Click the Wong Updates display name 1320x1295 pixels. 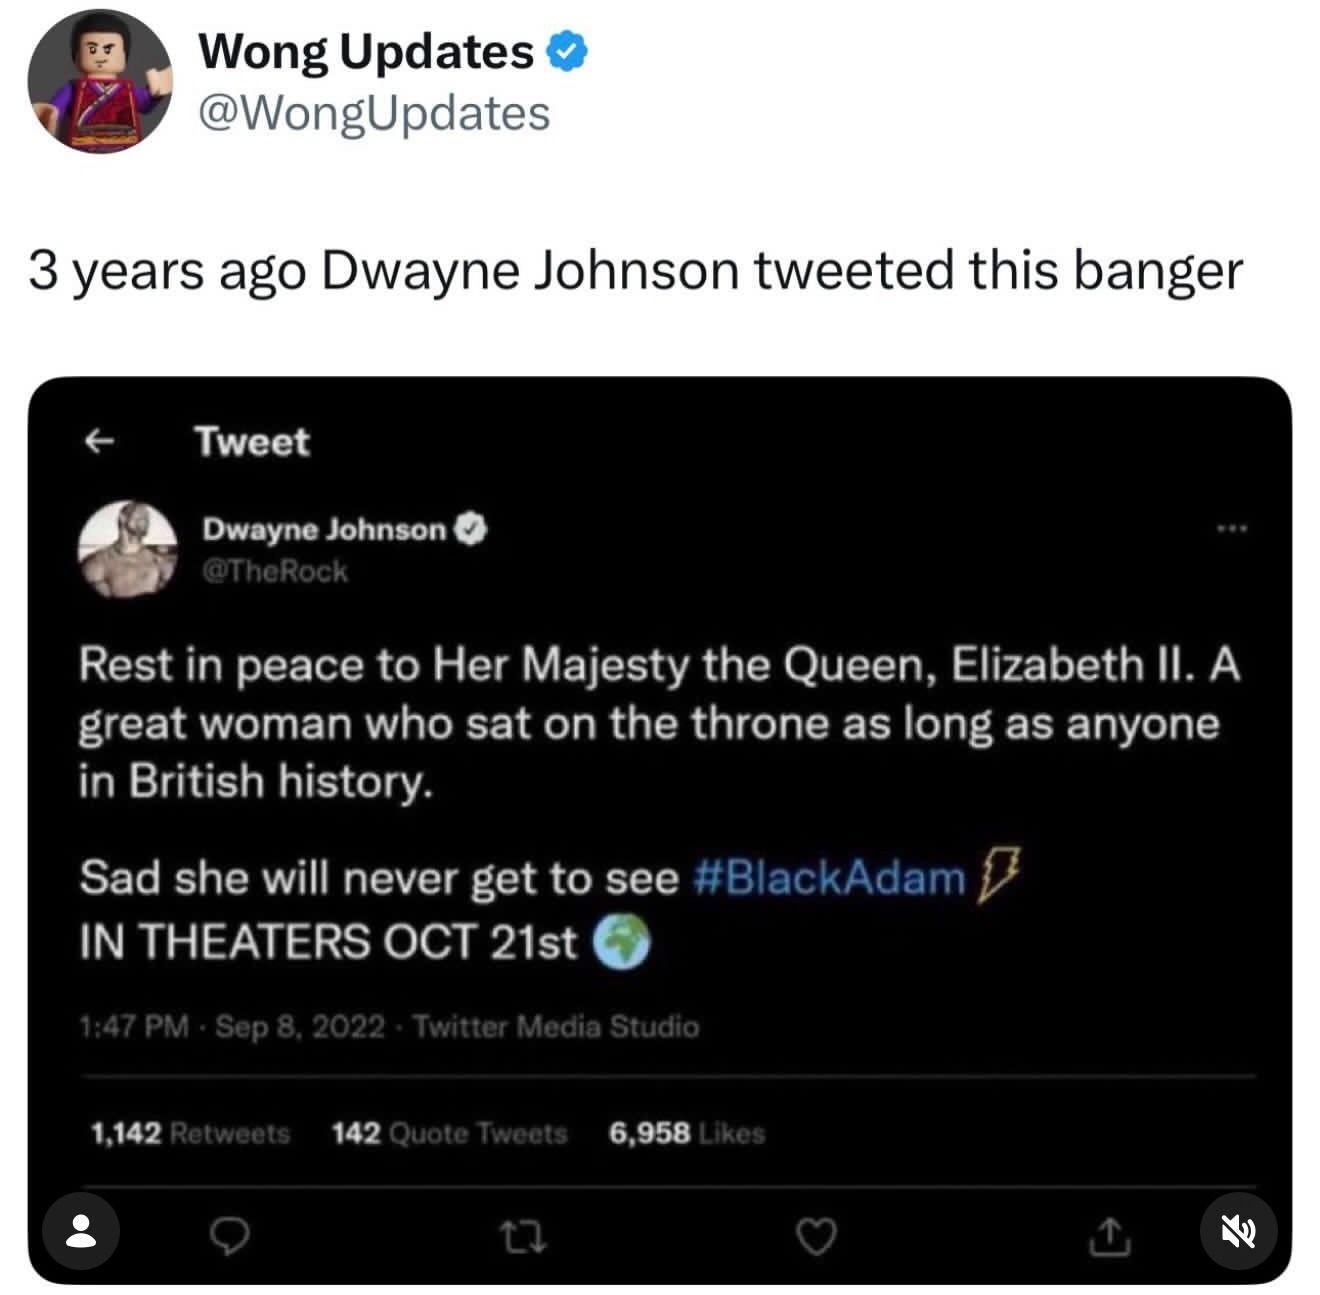coord(366,51)
